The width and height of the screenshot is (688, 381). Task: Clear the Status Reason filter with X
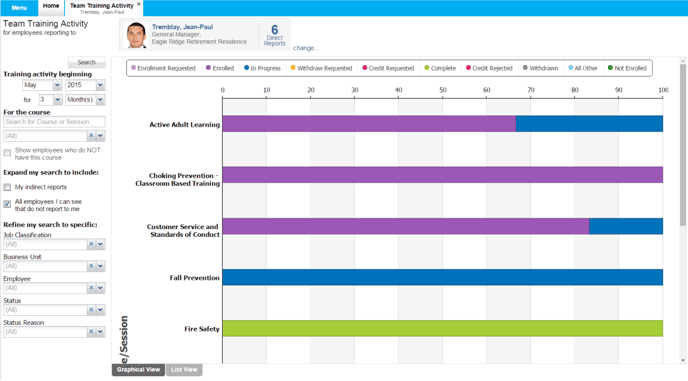tap(91, 332)
